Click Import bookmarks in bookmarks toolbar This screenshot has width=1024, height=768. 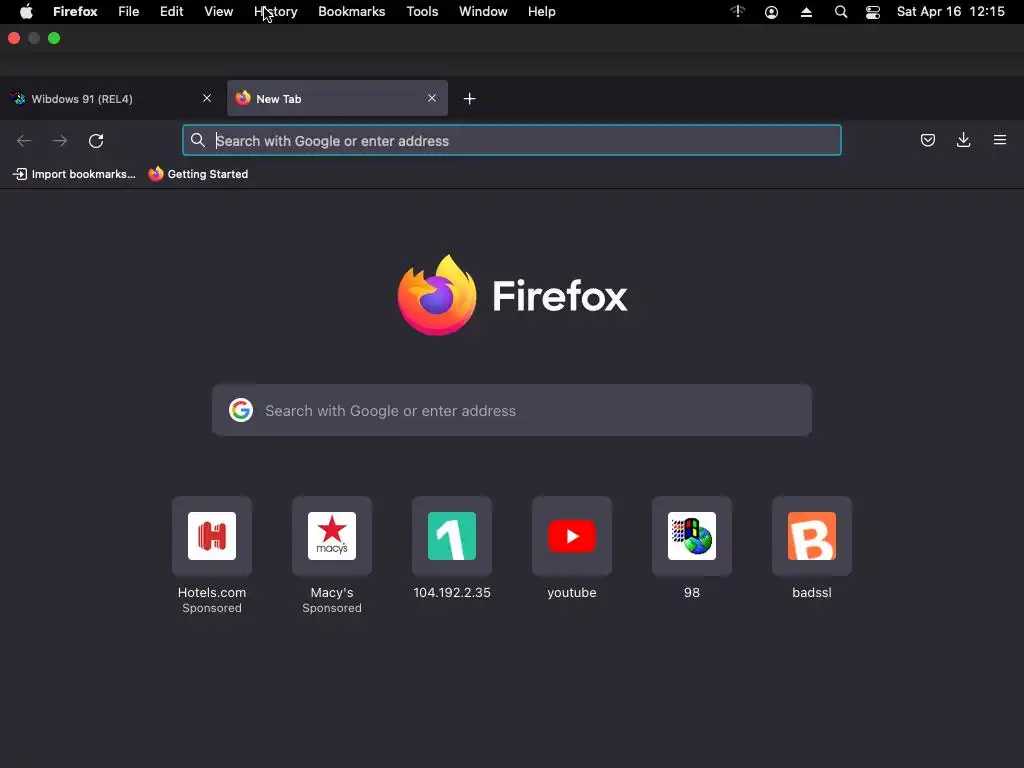(x=74, y=174)
